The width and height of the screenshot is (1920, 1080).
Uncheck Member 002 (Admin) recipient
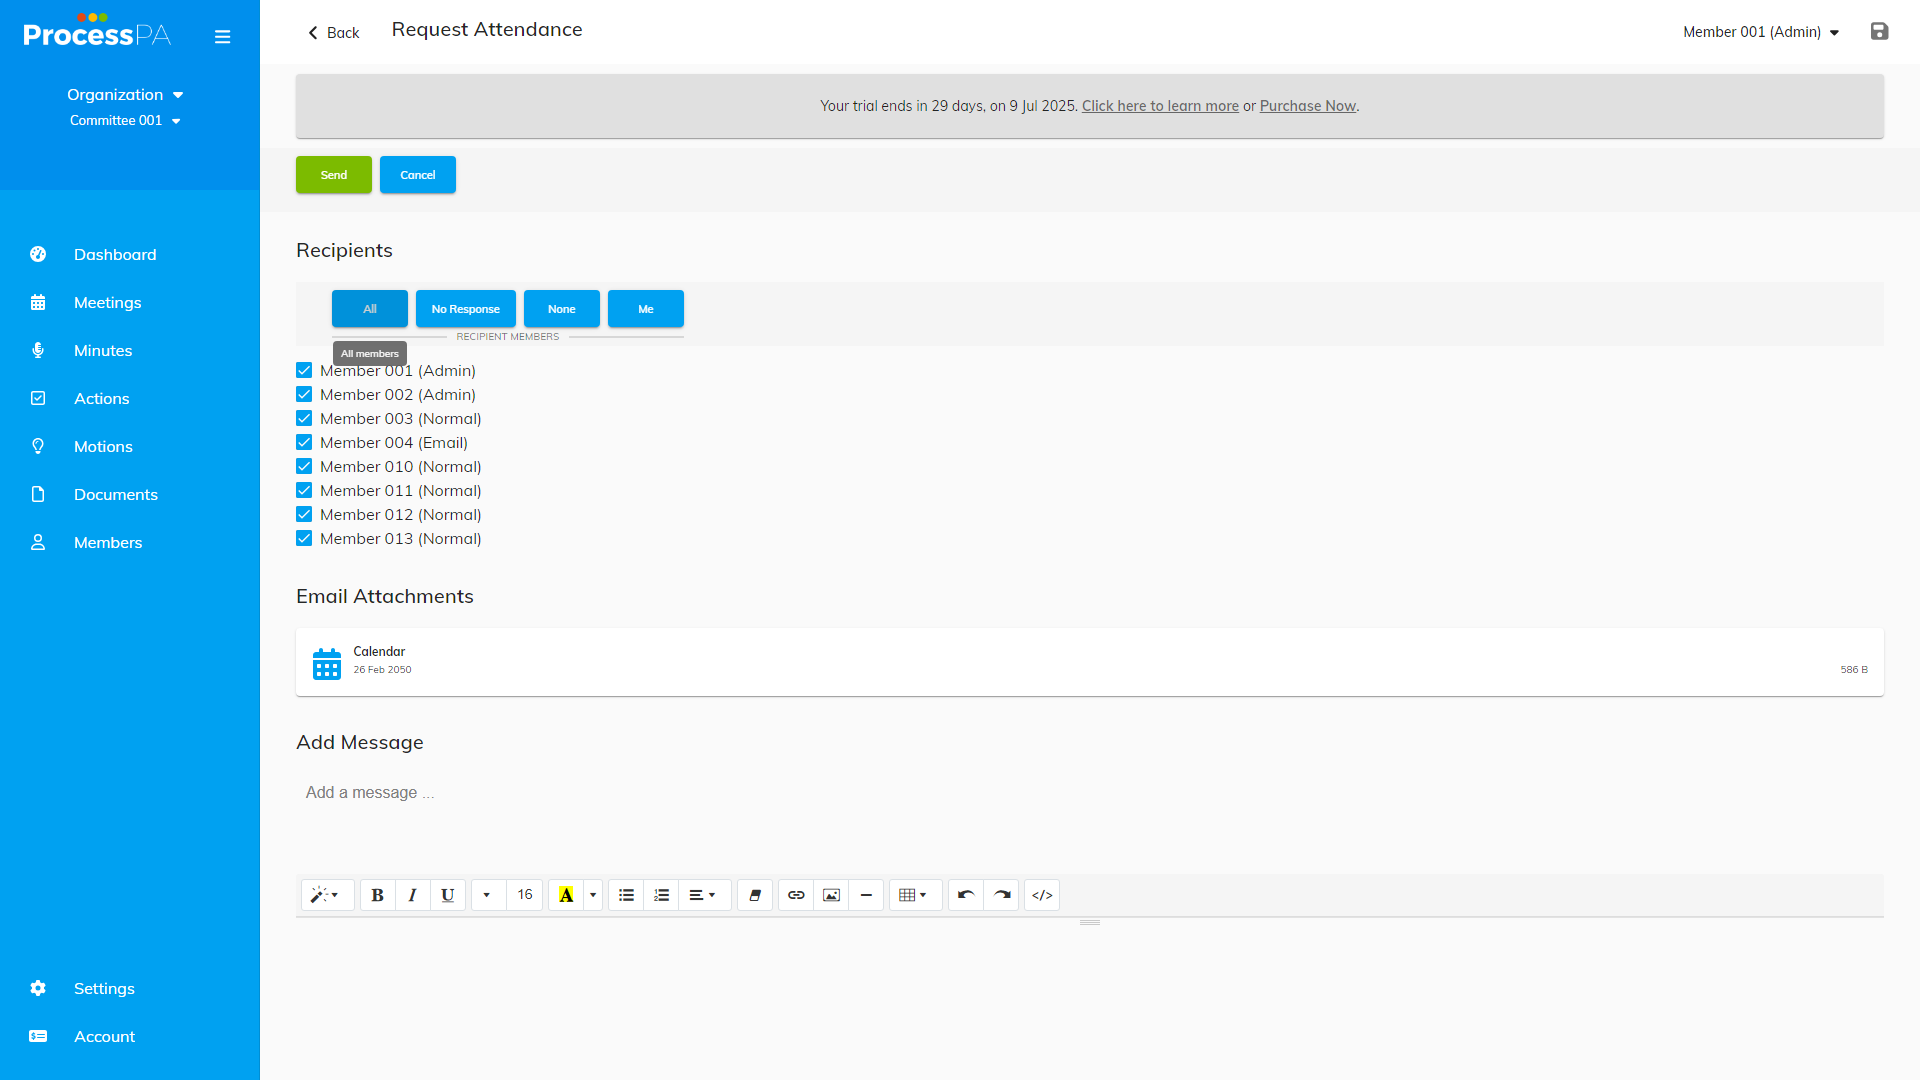coord(304,395)
